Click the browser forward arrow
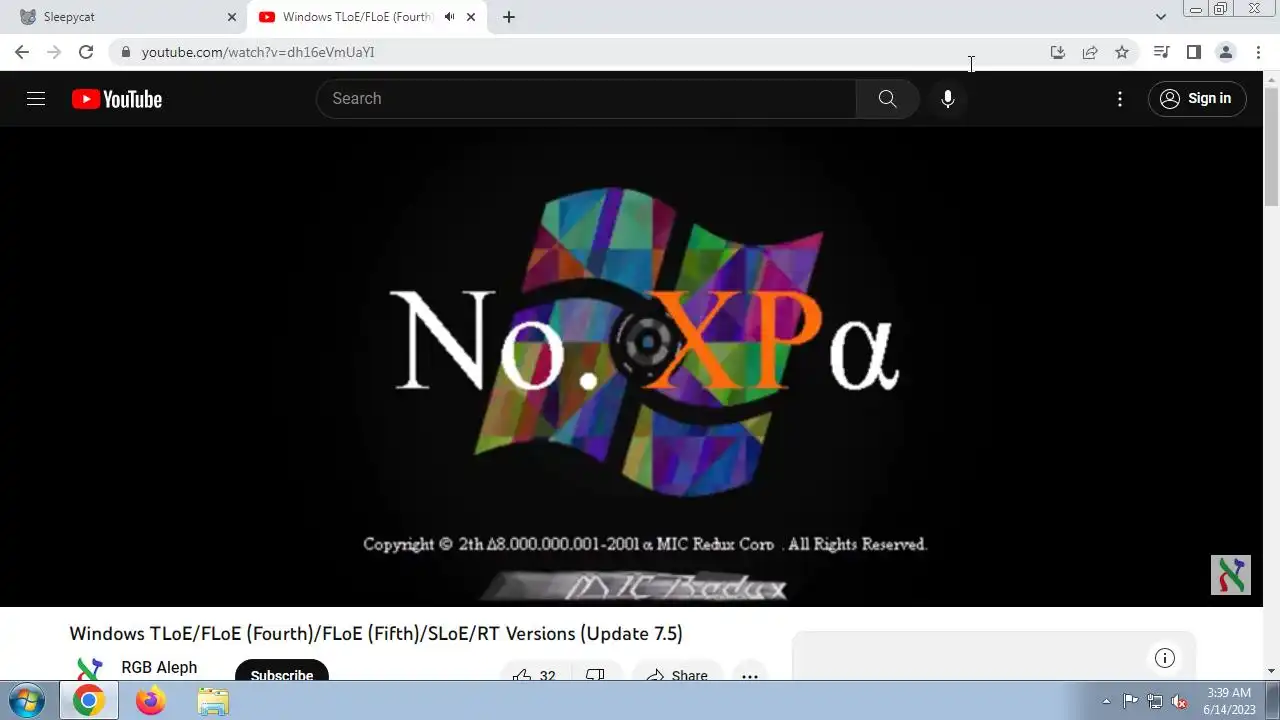Image resolution: width=1280 pixels, height=720 pixels. point(54,52)
